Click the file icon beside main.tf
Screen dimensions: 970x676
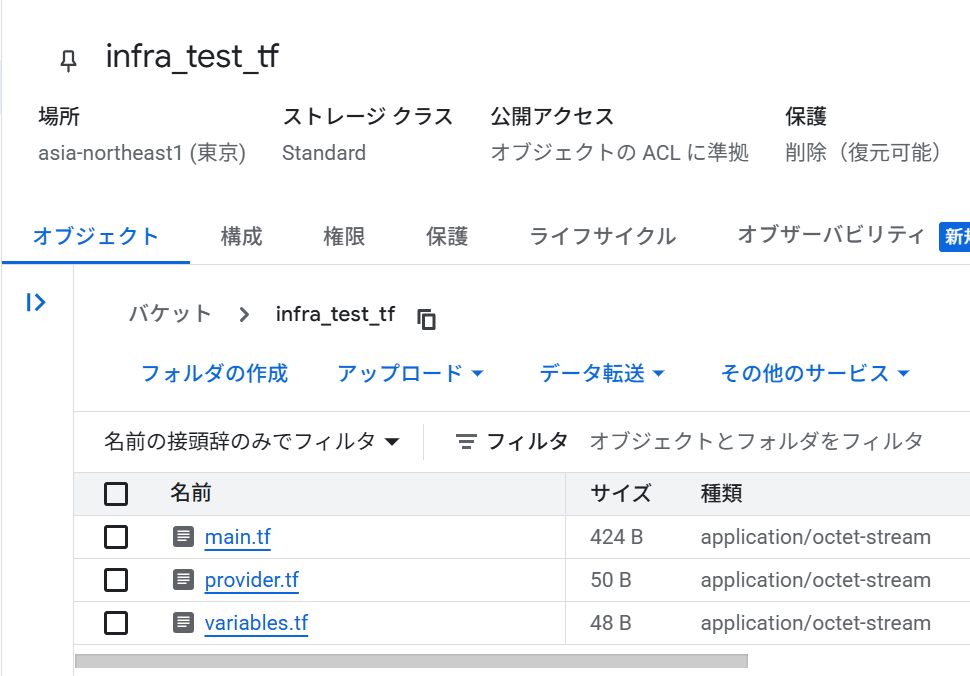point(183,536)
